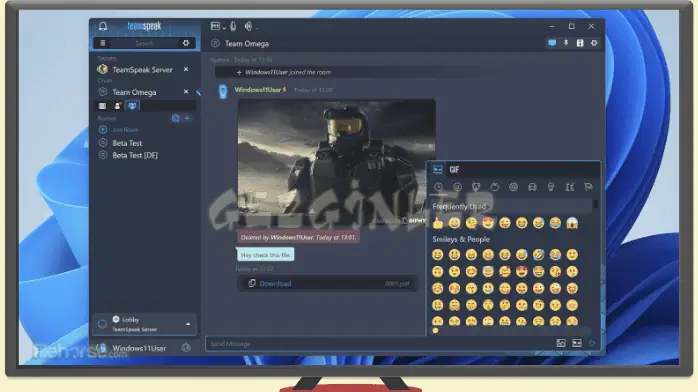Image resolution: width=698 pixels, height=392 pixels.
Task: Open the Master Chief GIF image
Action: [x=336, y=161]
